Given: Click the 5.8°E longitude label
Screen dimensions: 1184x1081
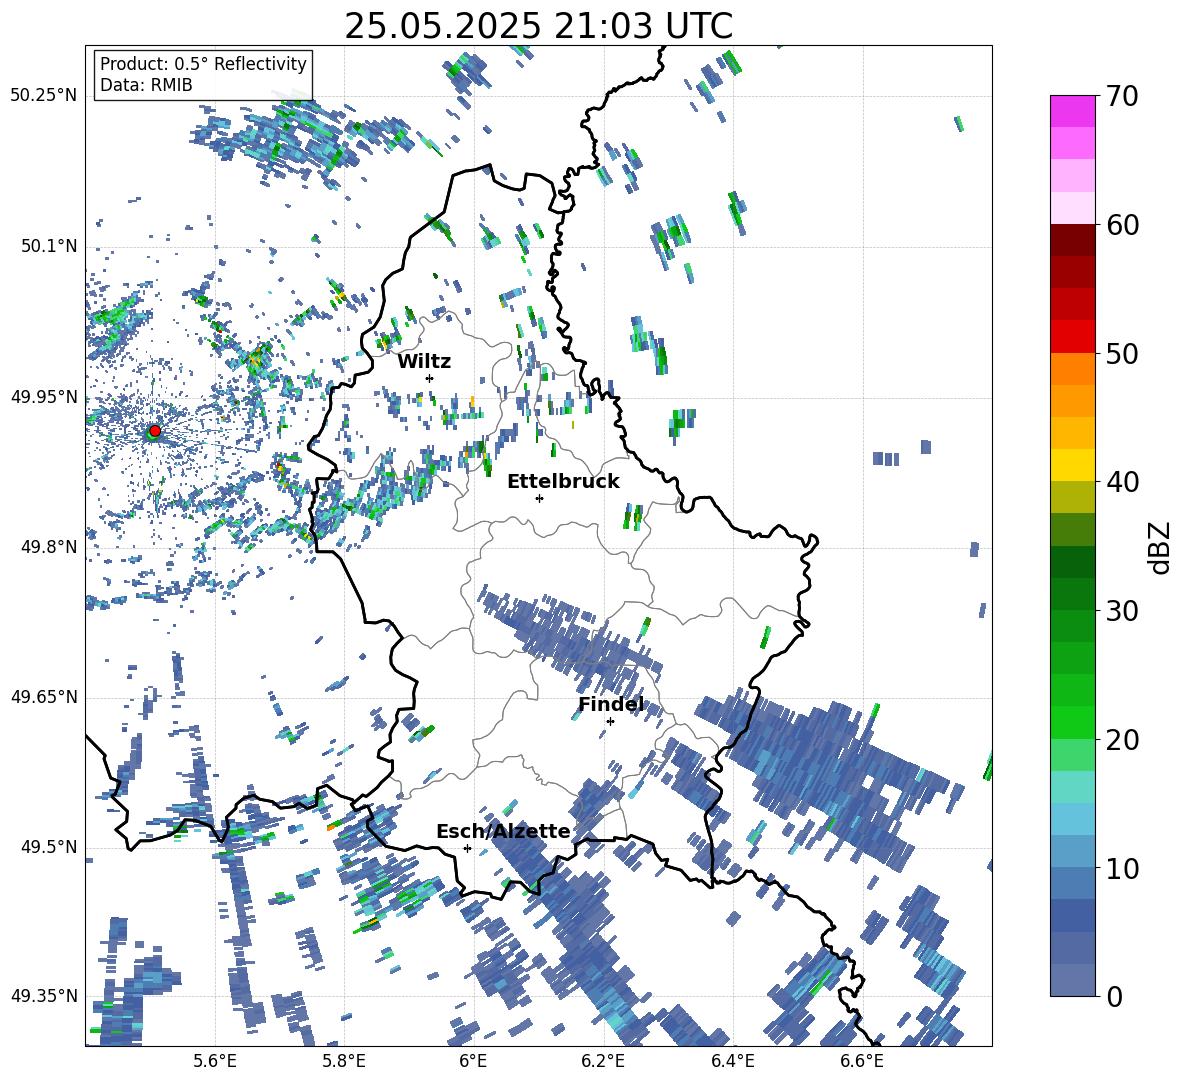Looking at the screenshot, I should (x=344, y=1061).
